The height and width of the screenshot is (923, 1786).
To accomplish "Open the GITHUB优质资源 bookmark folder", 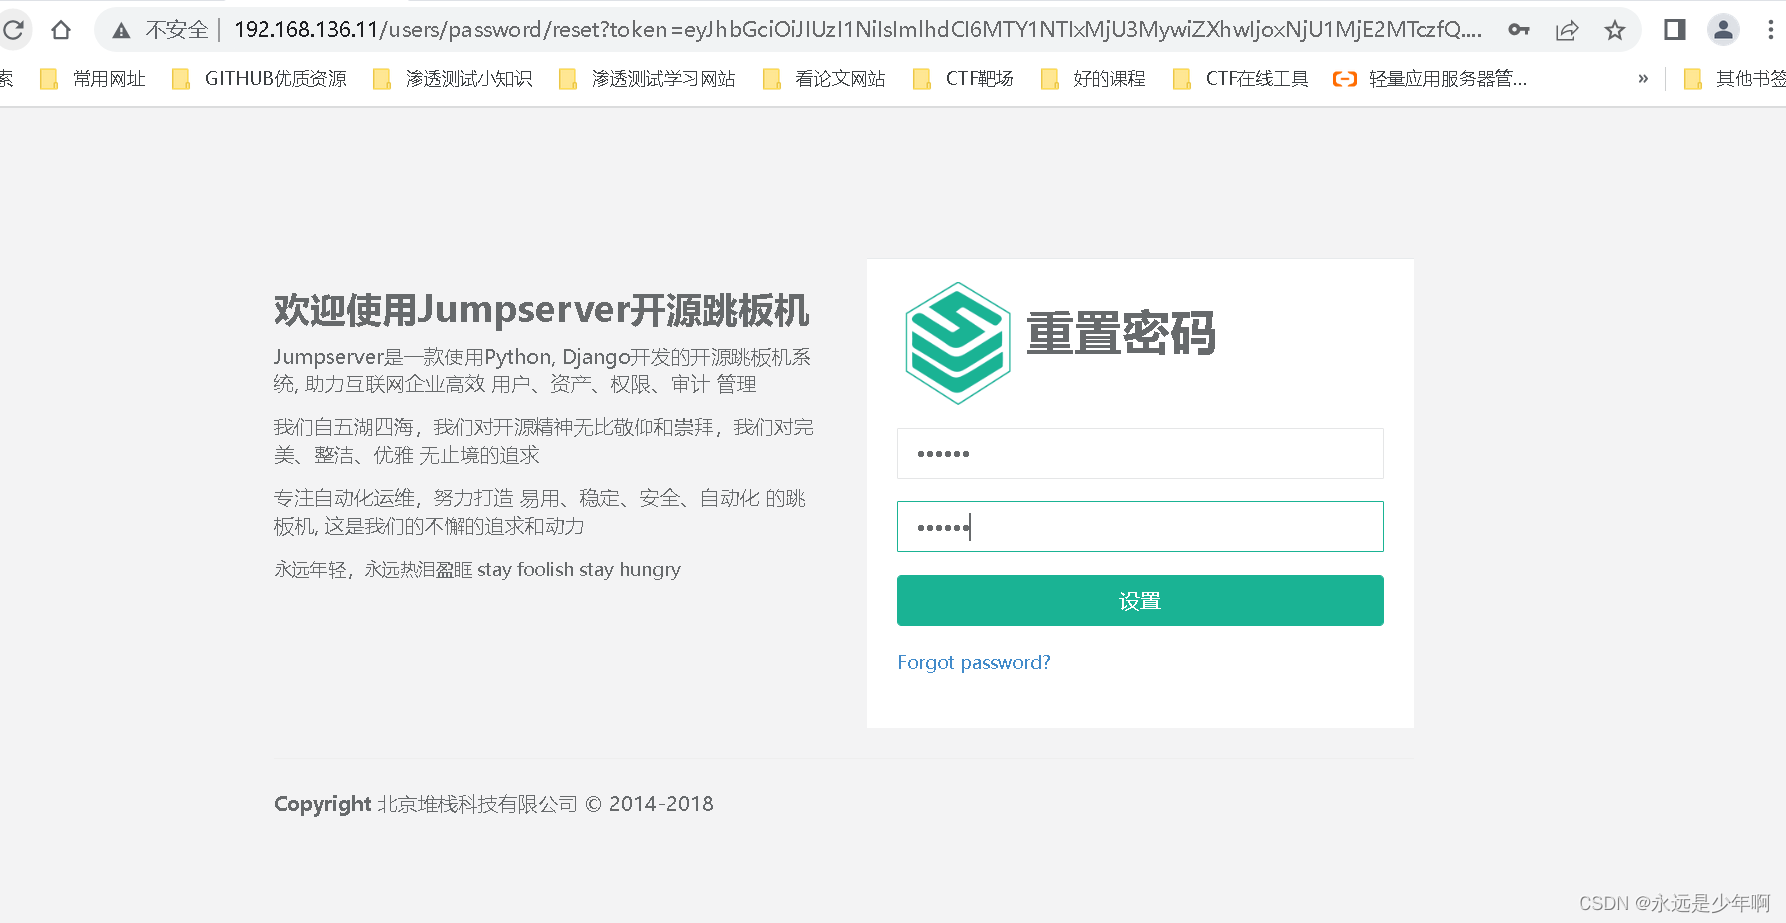I will 259,79.
